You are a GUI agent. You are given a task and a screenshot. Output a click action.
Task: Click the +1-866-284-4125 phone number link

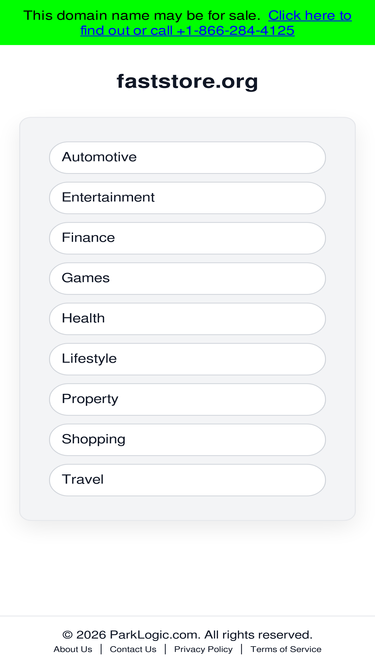click(x=235, y=31)
